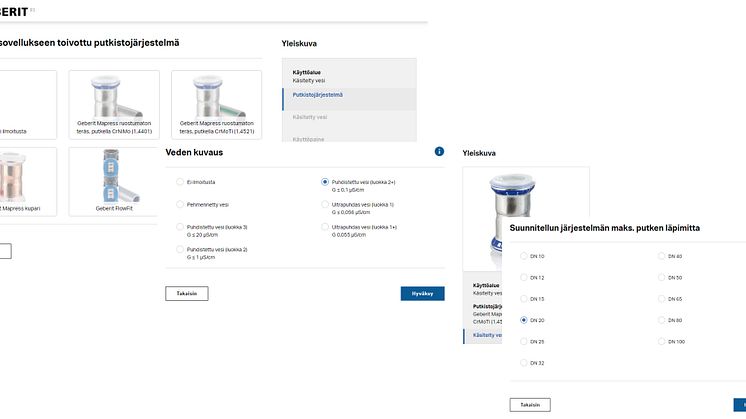Select Geberit Mapress CrNiMo (1.4401) pipe system
This screenshot has width=746, height=419.
tap(113, 104)
